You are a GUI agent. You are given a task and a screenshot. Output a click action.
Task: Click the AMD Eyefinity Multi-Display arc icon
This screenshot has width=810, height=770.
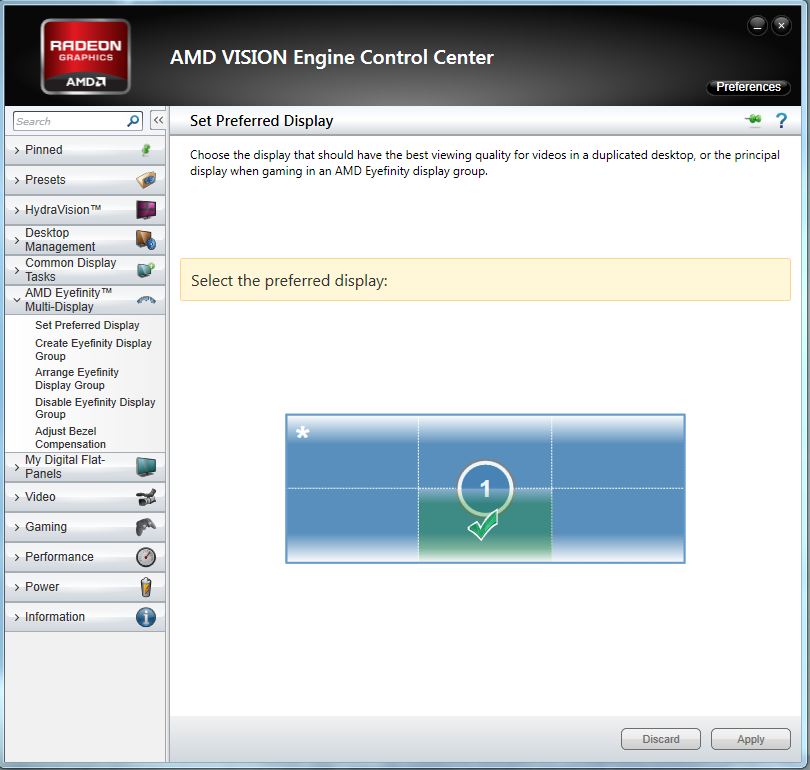146,300
